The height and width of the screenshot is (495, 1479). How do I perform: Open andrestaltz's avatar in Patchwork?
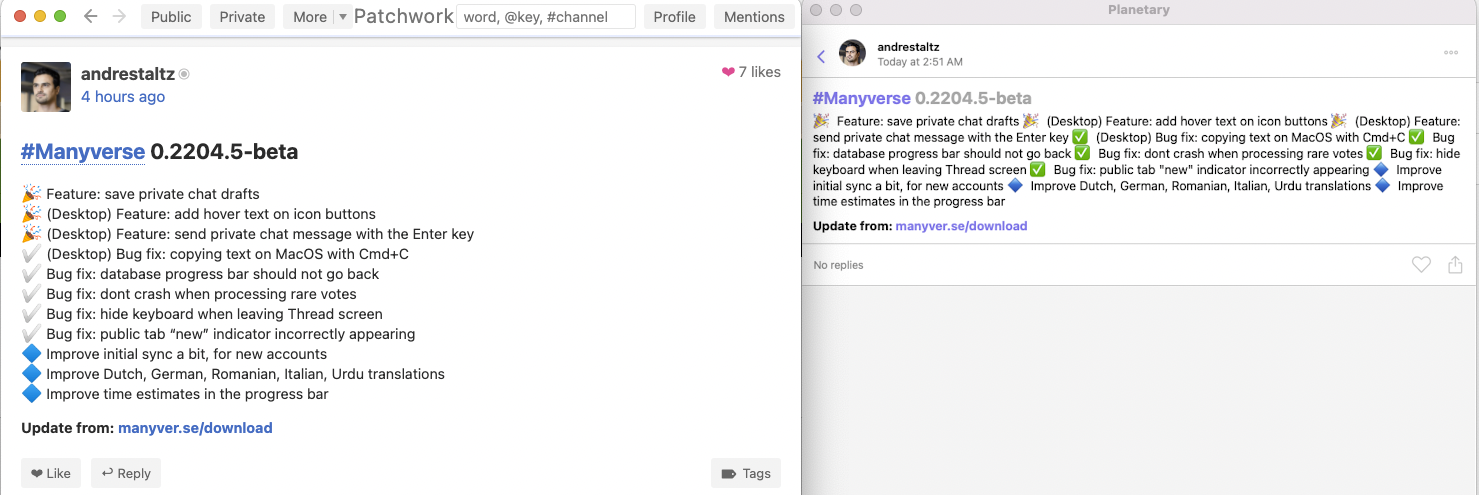(46, 87)
